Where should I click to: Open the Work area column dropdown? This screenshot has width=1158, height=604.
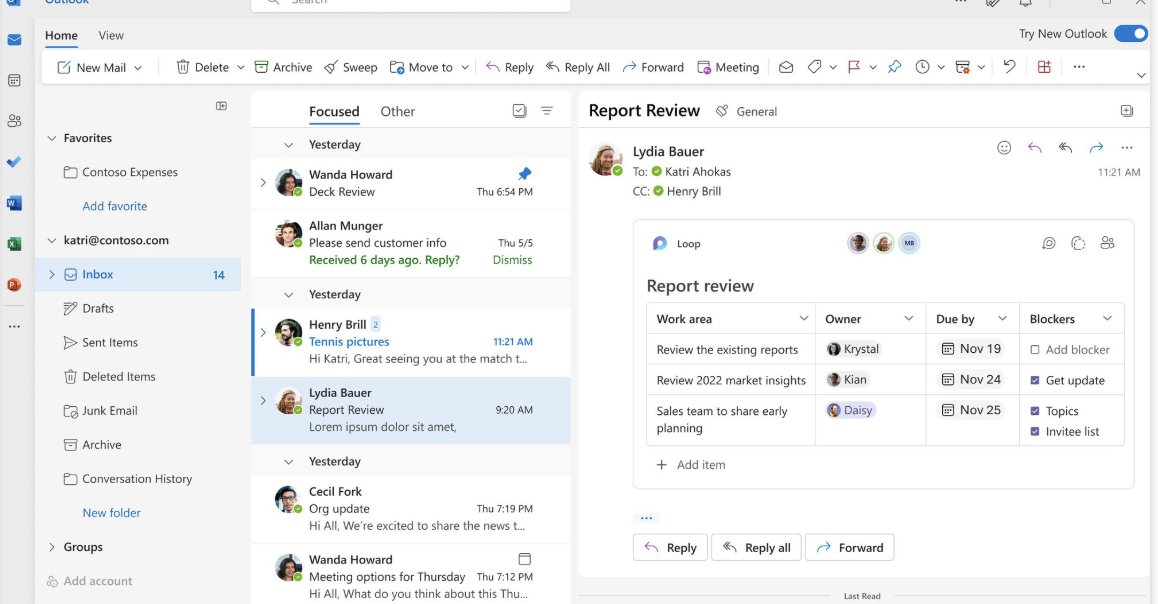pyautogui.click(x=806, y=318)
